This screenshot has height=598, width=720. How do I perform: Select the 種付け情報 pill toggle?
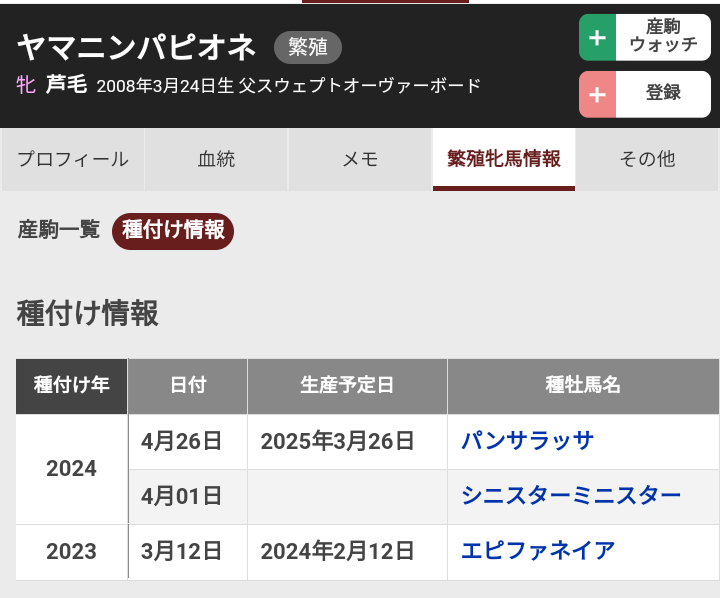click(x=173, y=231)
